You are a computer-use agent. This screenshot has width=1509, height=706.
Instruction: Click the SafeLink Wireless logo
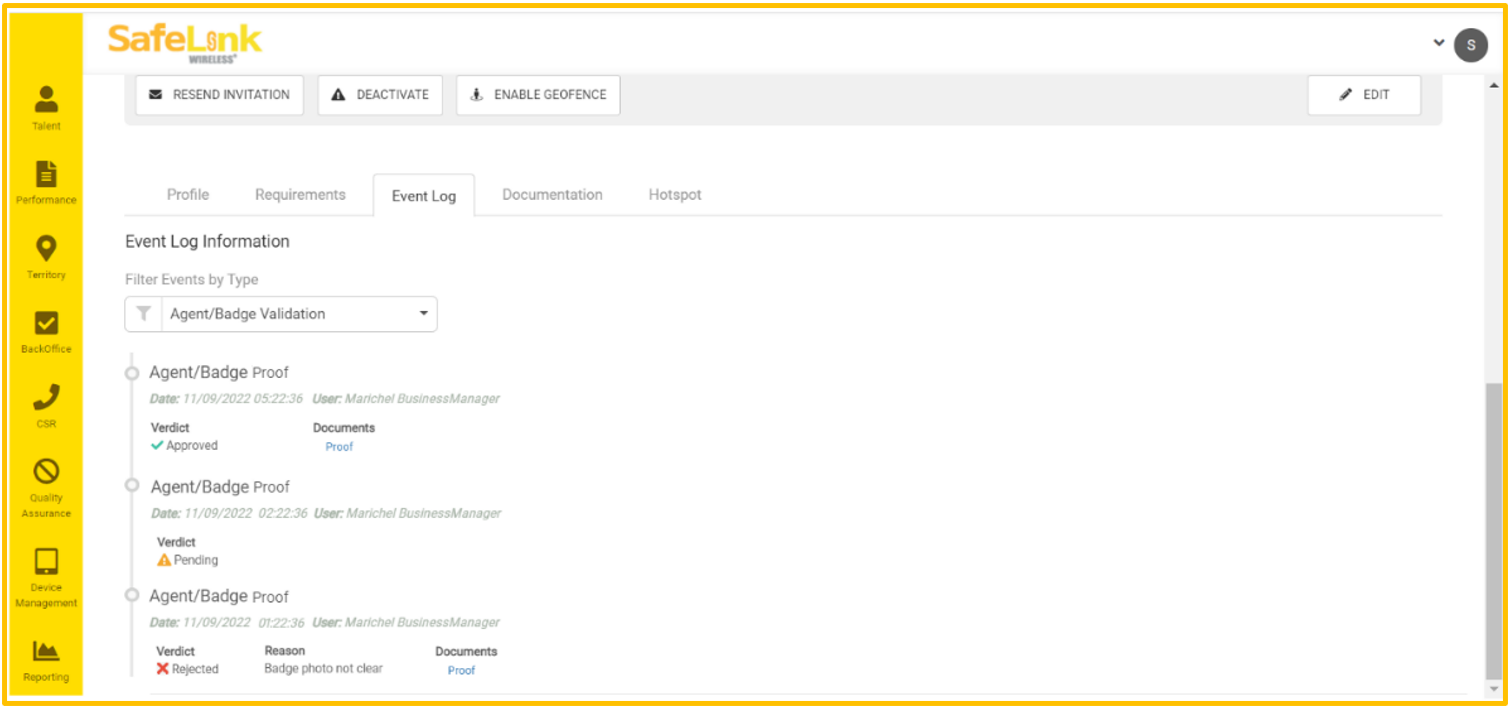(x=185, y=42)
